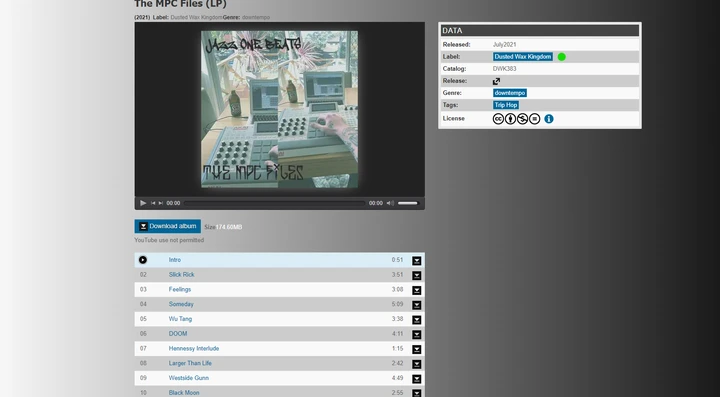Open license info icon
The height and width of the screenshot is (397, 720).
click(549, 119)
